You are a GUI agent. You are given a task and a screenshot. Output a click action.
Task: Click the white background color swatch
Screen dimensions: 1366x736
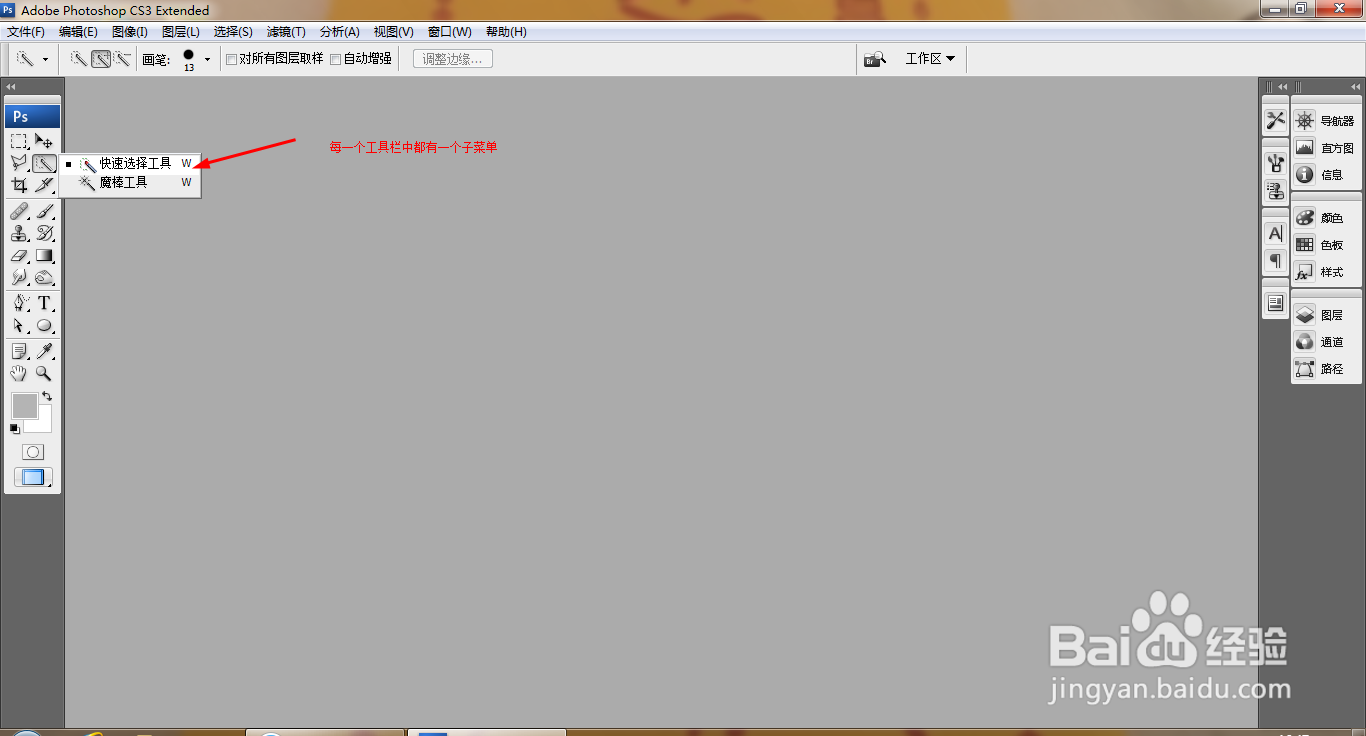[43, 424]
